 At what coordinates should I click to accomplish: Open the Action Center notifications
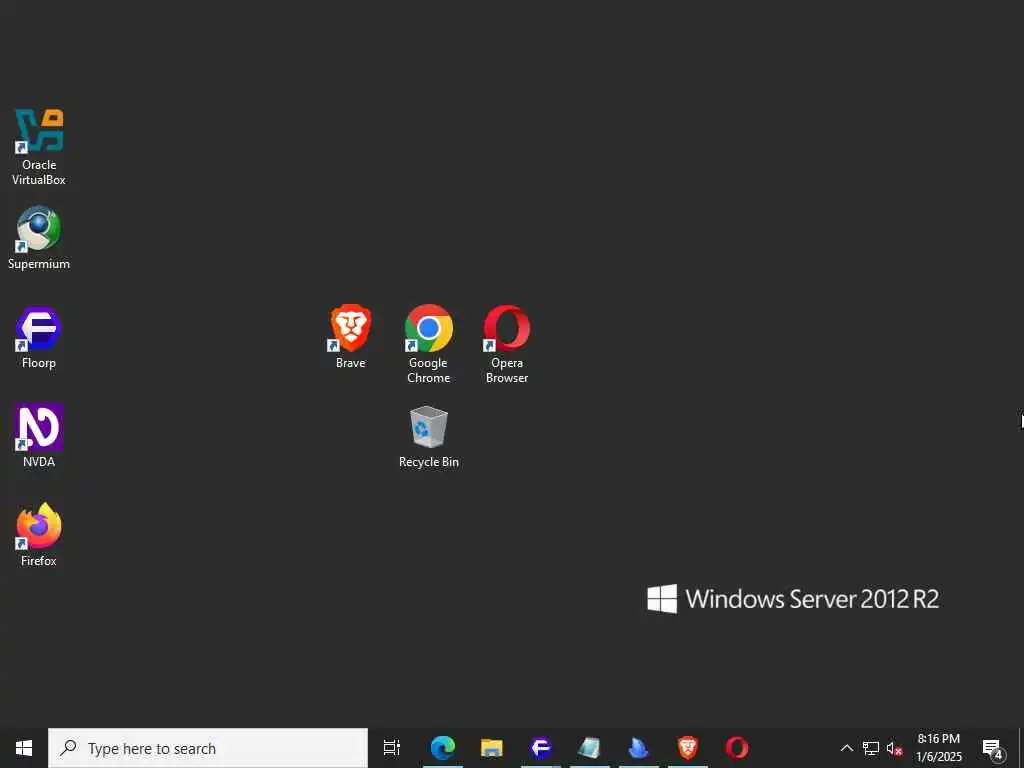(993, 748)
